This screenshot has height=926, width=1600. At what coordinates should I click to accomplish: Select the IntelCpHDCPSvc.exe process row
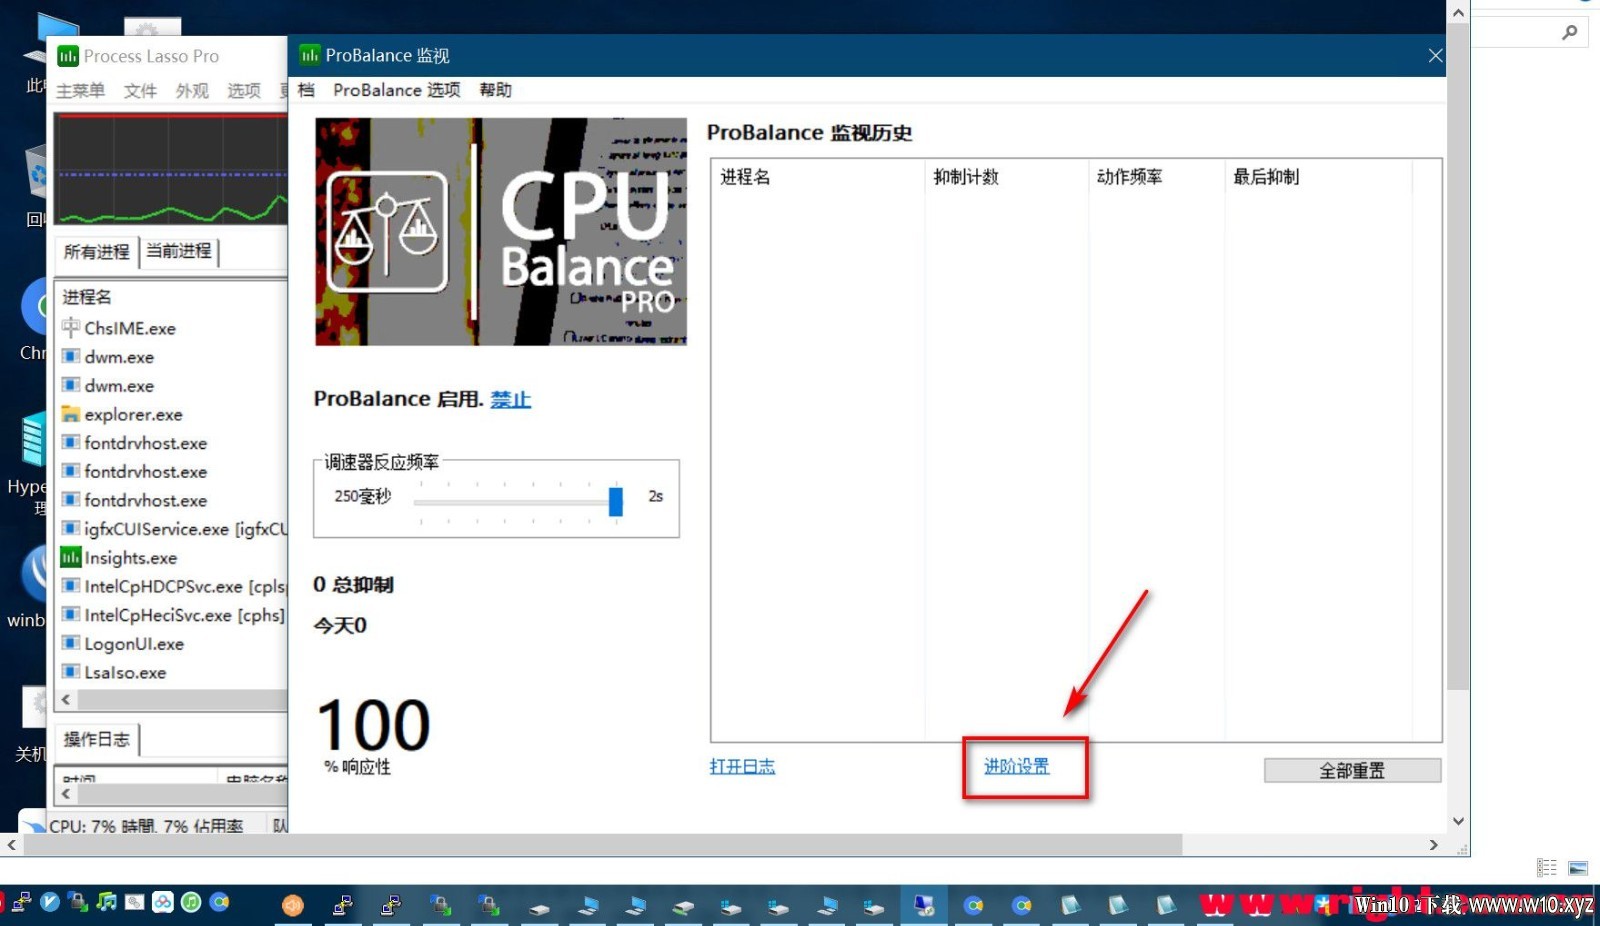pyautogui.click(x=172, y=586)
